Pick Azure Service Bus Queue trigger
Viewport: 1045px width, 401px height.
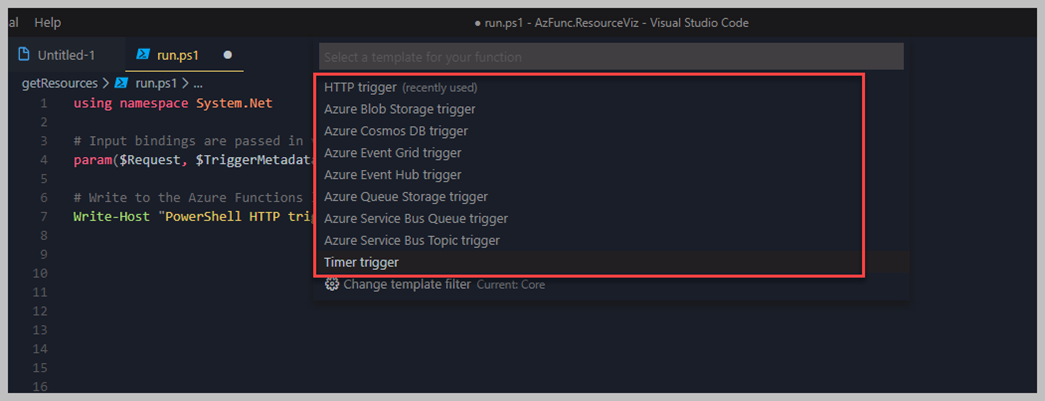pos(611,218)
